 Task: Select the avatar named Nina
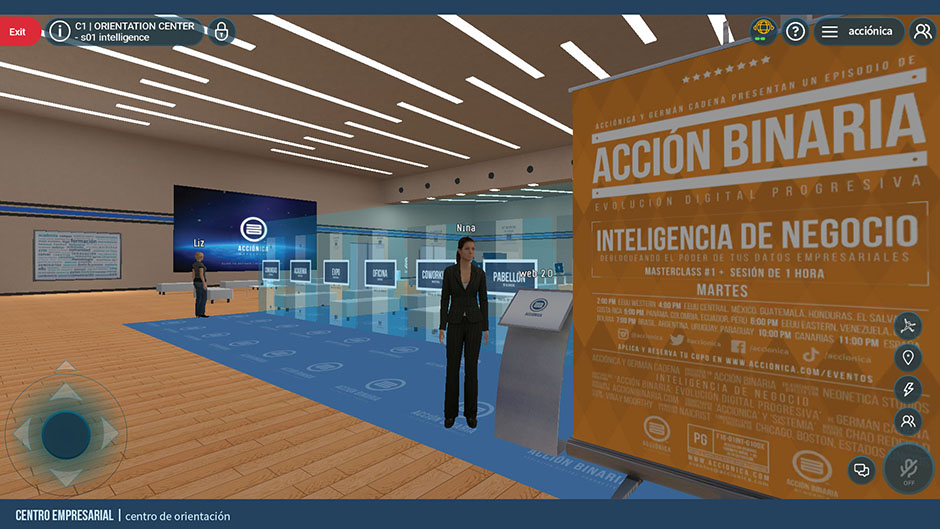(x=464, y=332)
